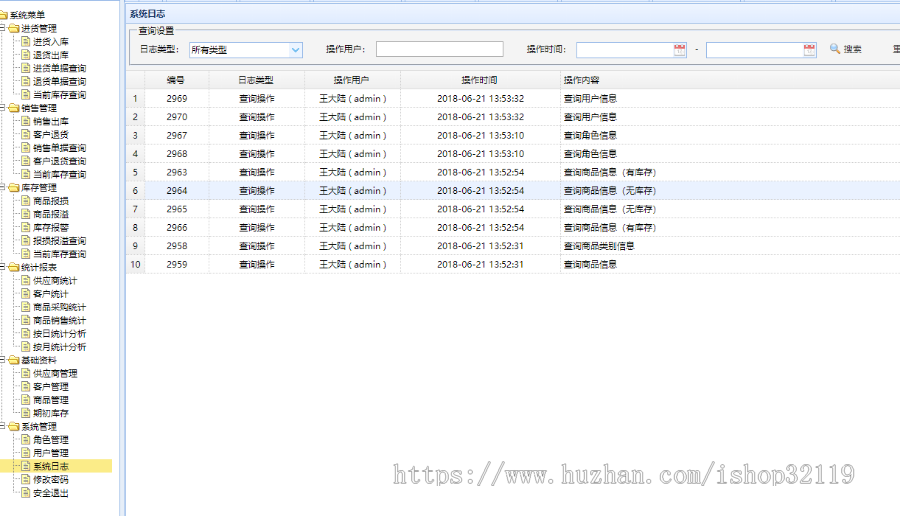The image size is (900, 516).
Task: Click the document icon of 期初库存
Action: click(x=26, y=413)
